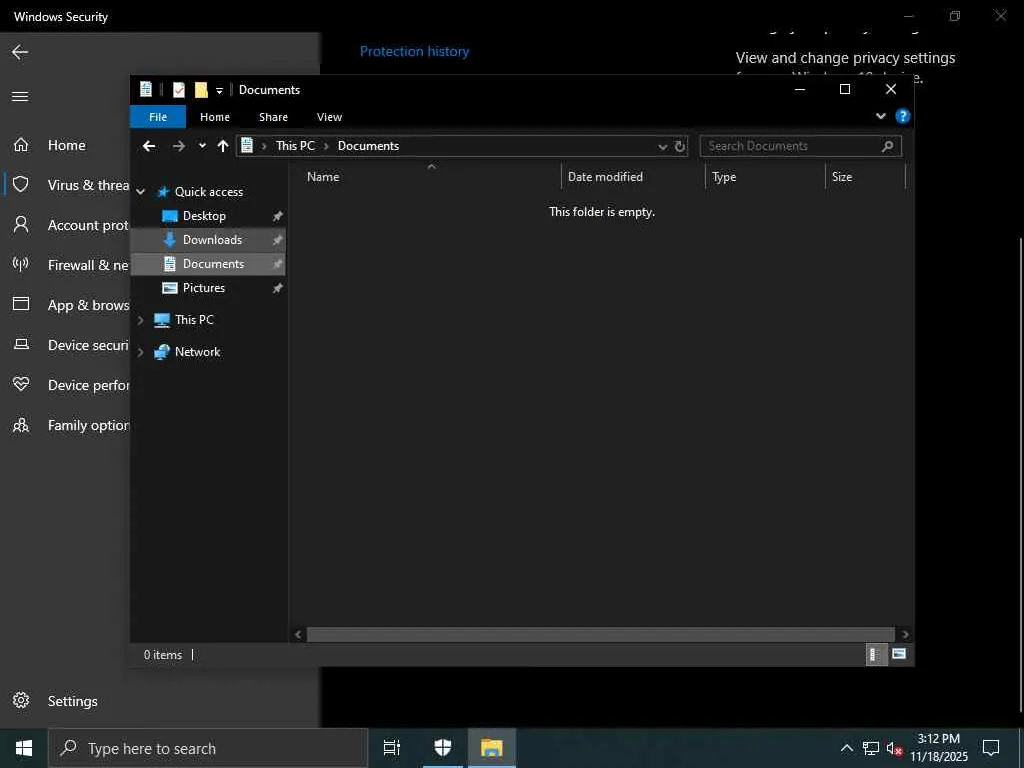The width and height of the screenshot is (1024, 768).
Task: Refresh the Documents folder
Action: coord(680,146)
